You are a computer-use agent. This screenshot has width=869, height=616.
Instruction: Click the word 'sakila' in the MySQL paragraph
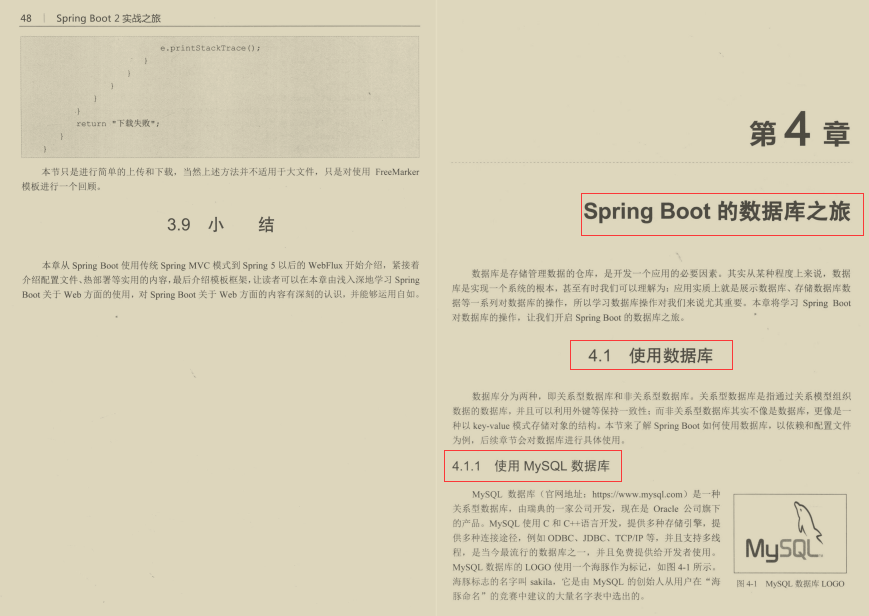pos(542,582)
